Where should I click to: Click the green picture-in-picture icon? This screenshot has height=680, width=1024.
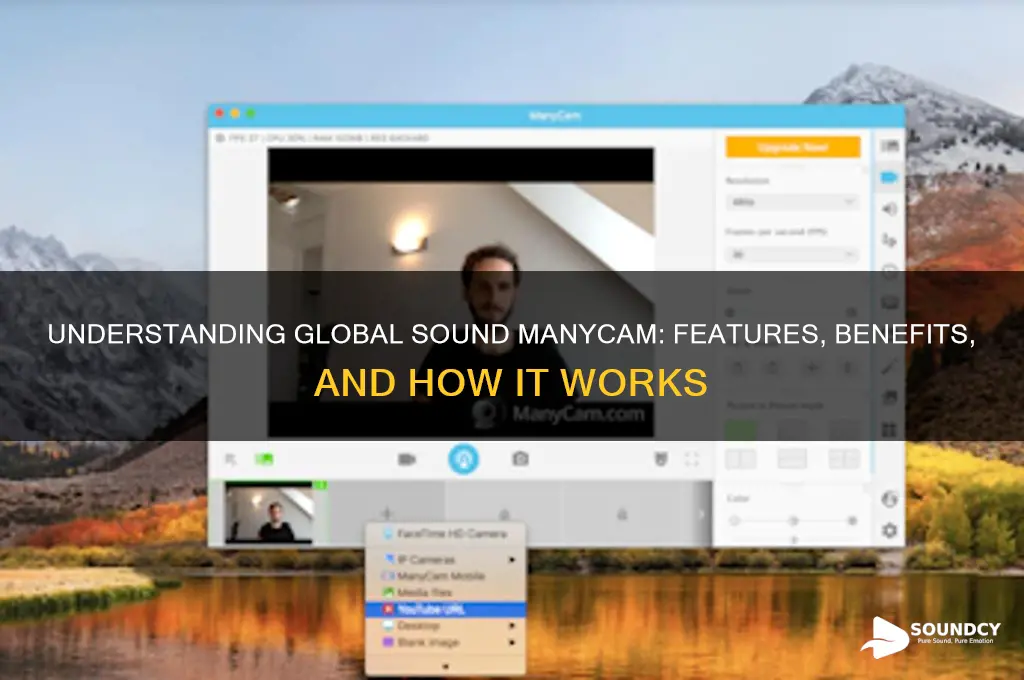click(264, 459)
